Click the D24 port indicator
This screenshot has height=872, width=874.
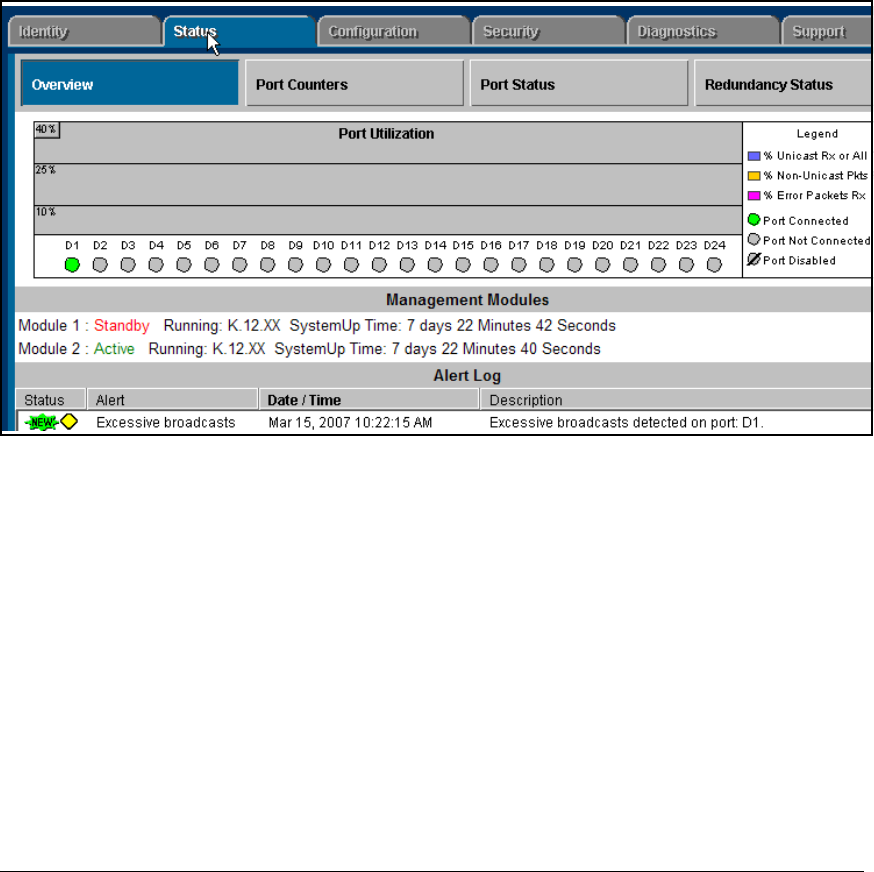tap(714, 265)
